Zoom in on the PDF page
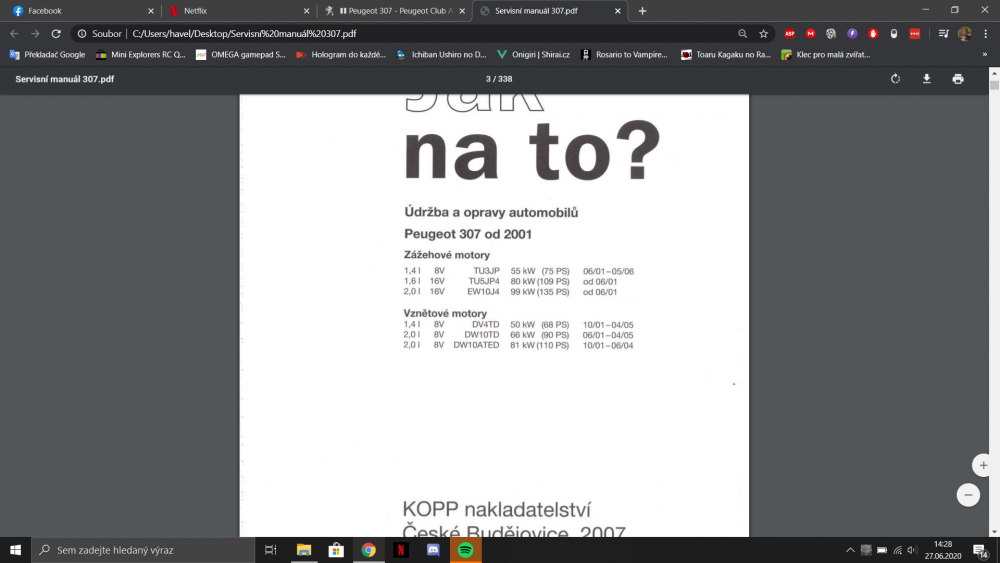1000x563 pixels. coord(983,465)
